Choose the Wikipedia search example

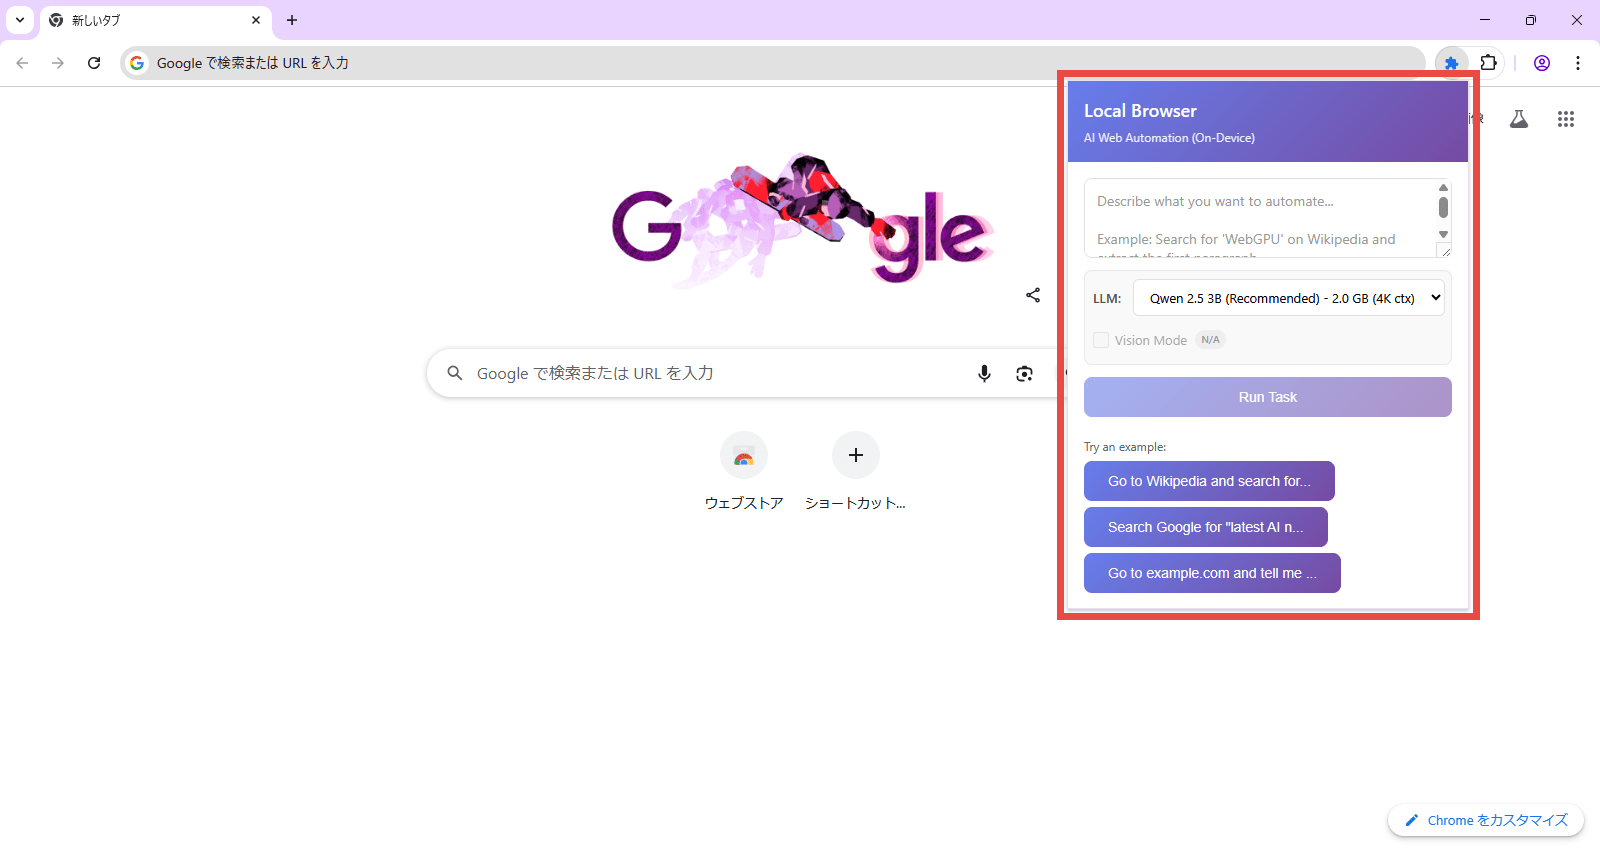pos(1209,481)
